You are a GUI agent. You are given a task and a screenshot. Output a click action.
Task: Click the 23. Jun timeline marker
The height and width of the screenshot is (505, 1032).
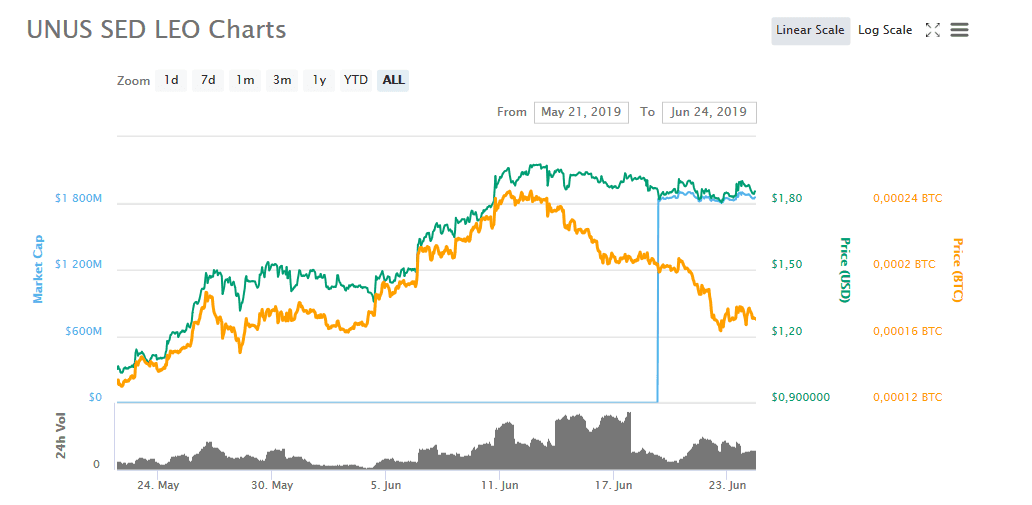[728, 486]
